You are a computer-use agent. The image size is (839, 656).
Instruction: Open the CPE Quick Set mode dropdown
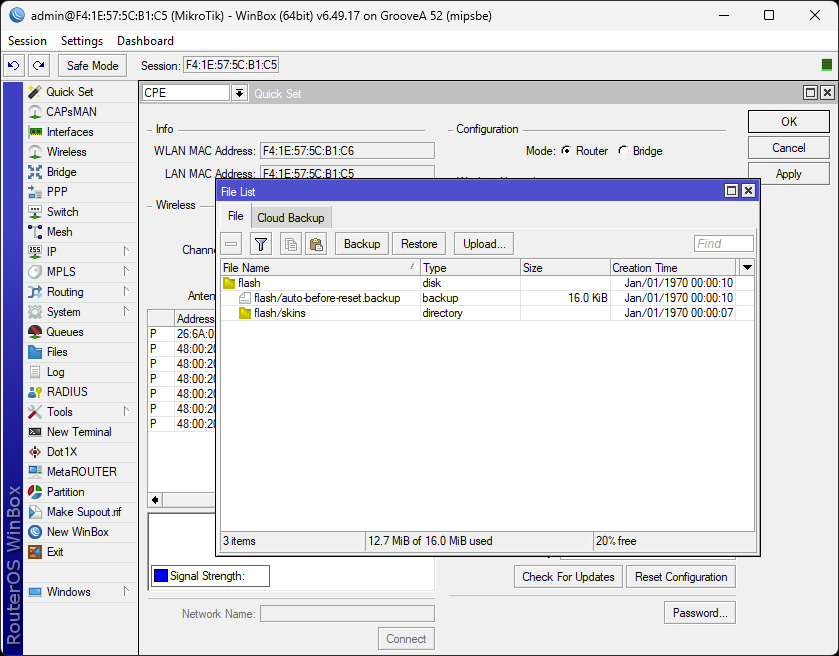coord(239,93)
